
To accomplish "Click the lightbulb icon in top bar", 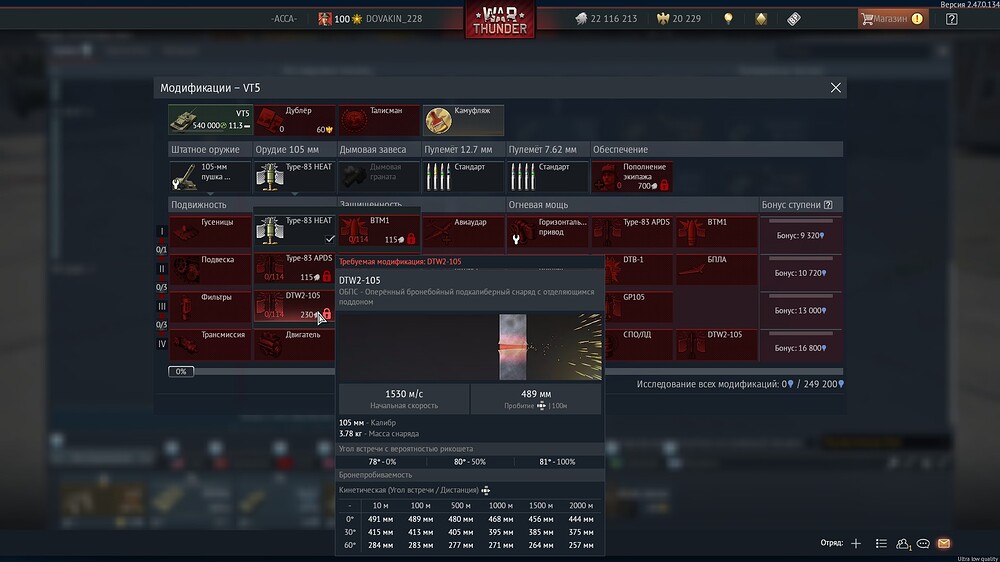I will (x=728, y=18).
